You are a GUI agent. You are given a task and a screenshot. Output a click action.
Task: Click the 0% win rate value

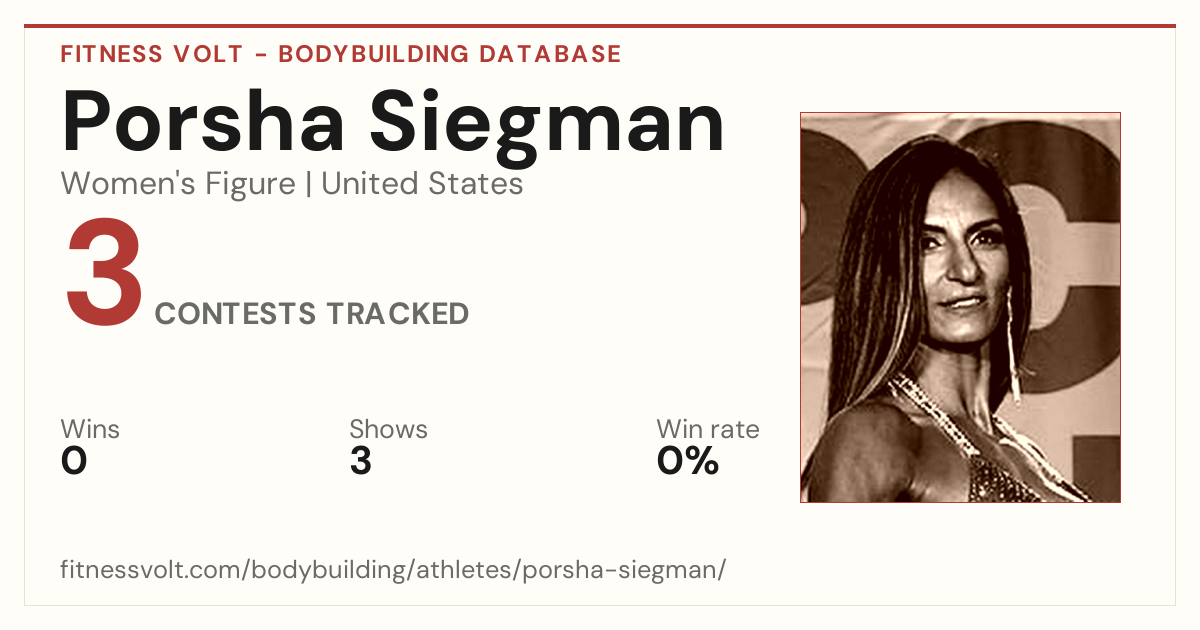[x=688, y=461]
